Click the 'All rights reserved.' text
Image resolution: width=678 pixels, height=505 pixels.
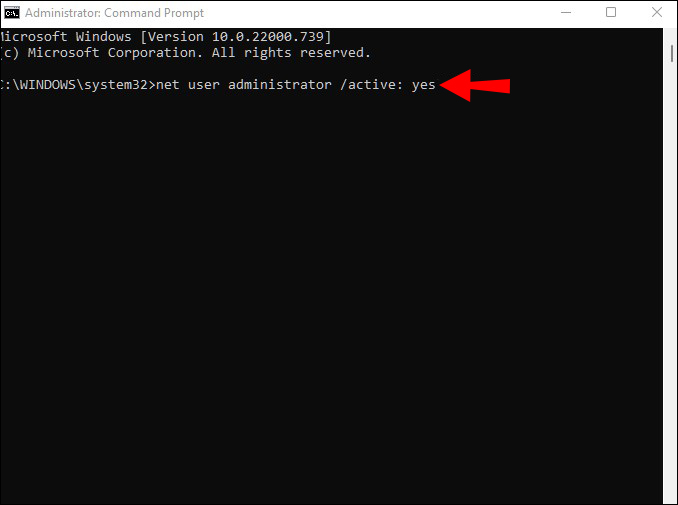(291, 53)
